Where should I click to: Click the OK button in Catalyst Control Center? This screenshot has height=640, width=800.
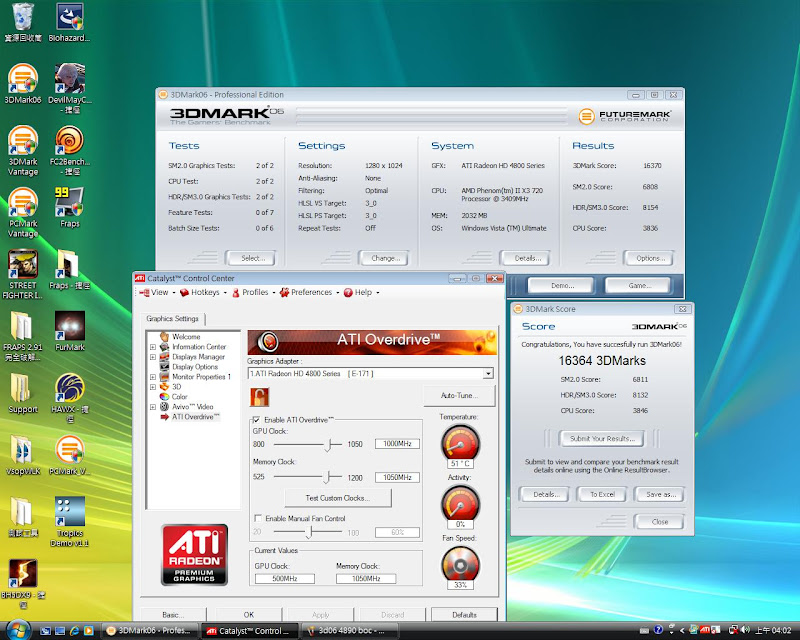pyautogui.click(x=248, y=614)
